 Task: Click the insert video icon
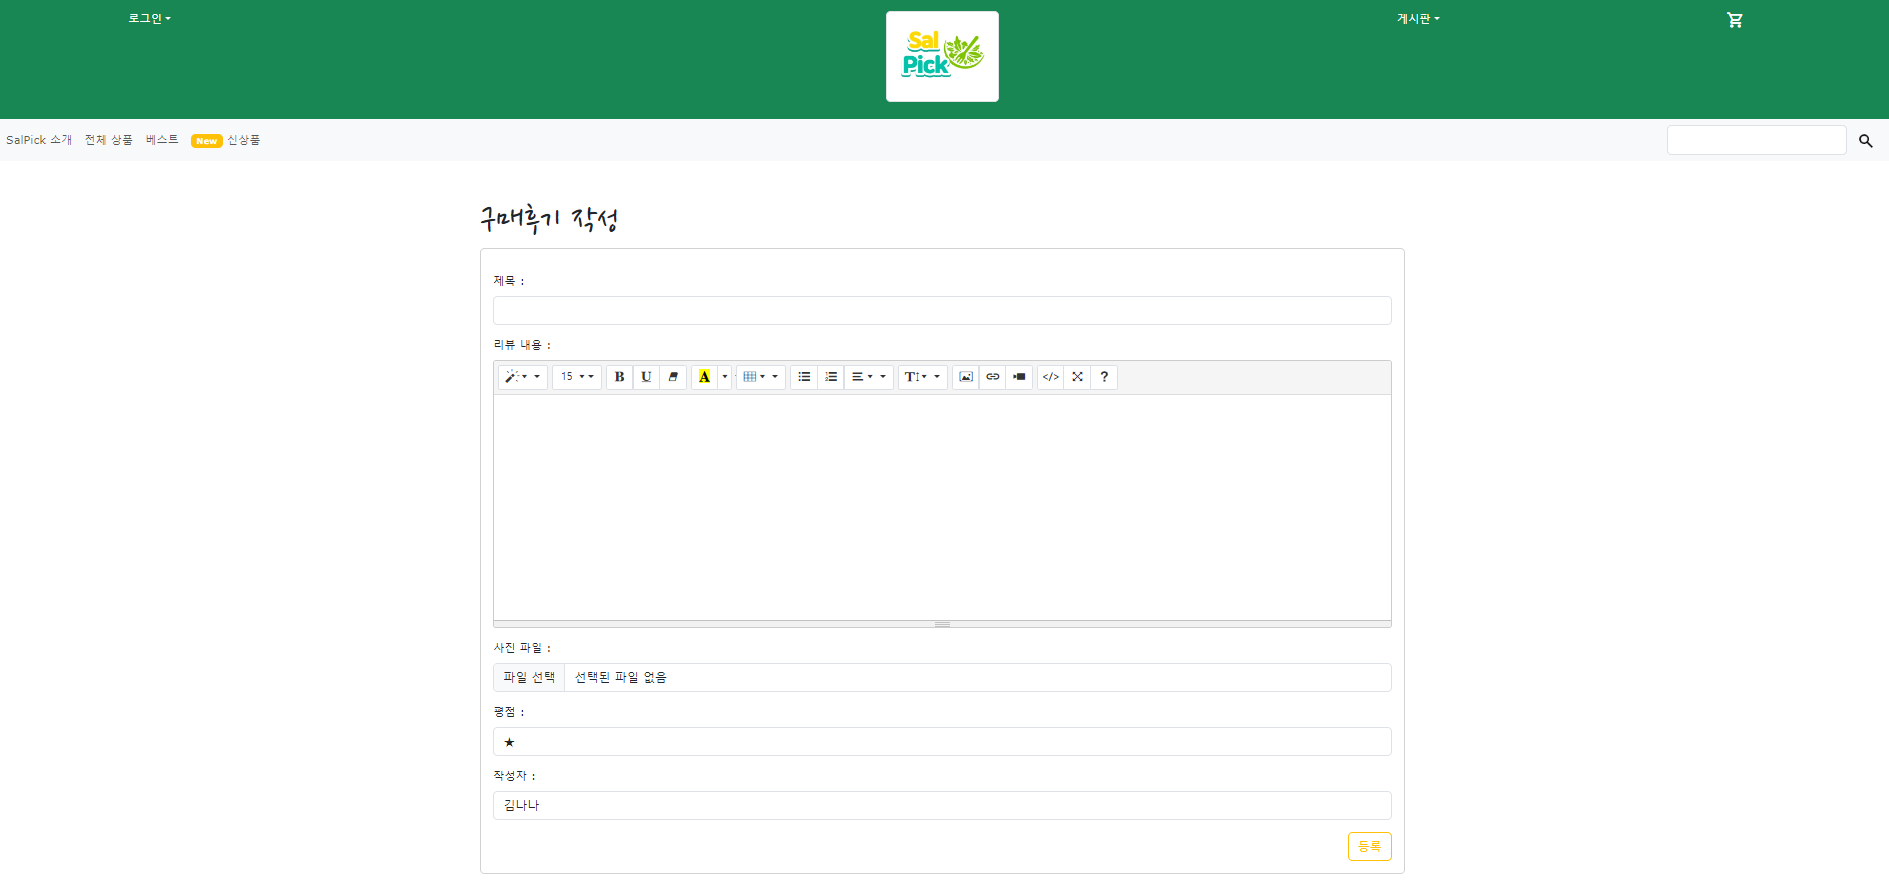pyautogui.click(x=1019, y=377)
